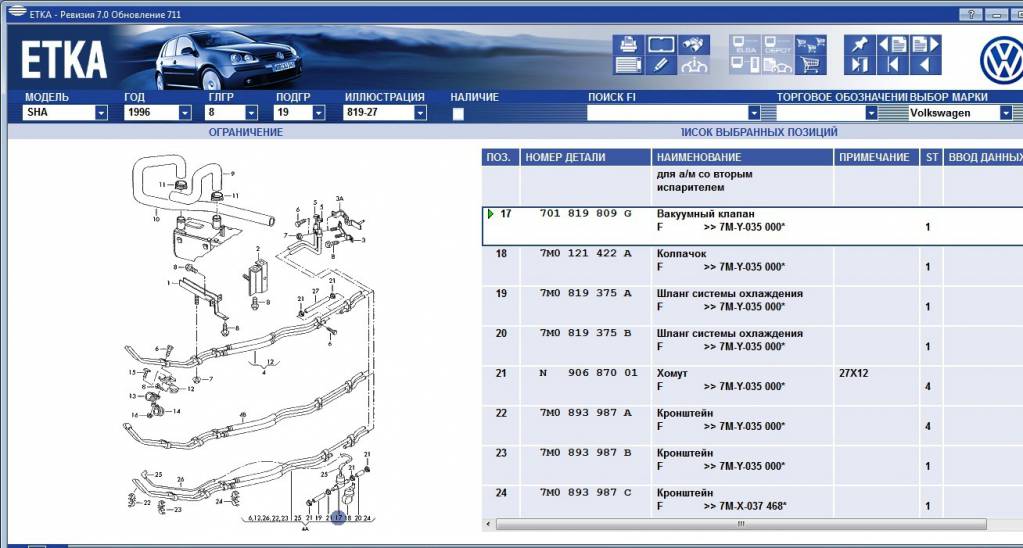Image resolution: width=1023 pixels, height=548 pixels.
Task: Go to next illustration page icon
Action: 925,44
